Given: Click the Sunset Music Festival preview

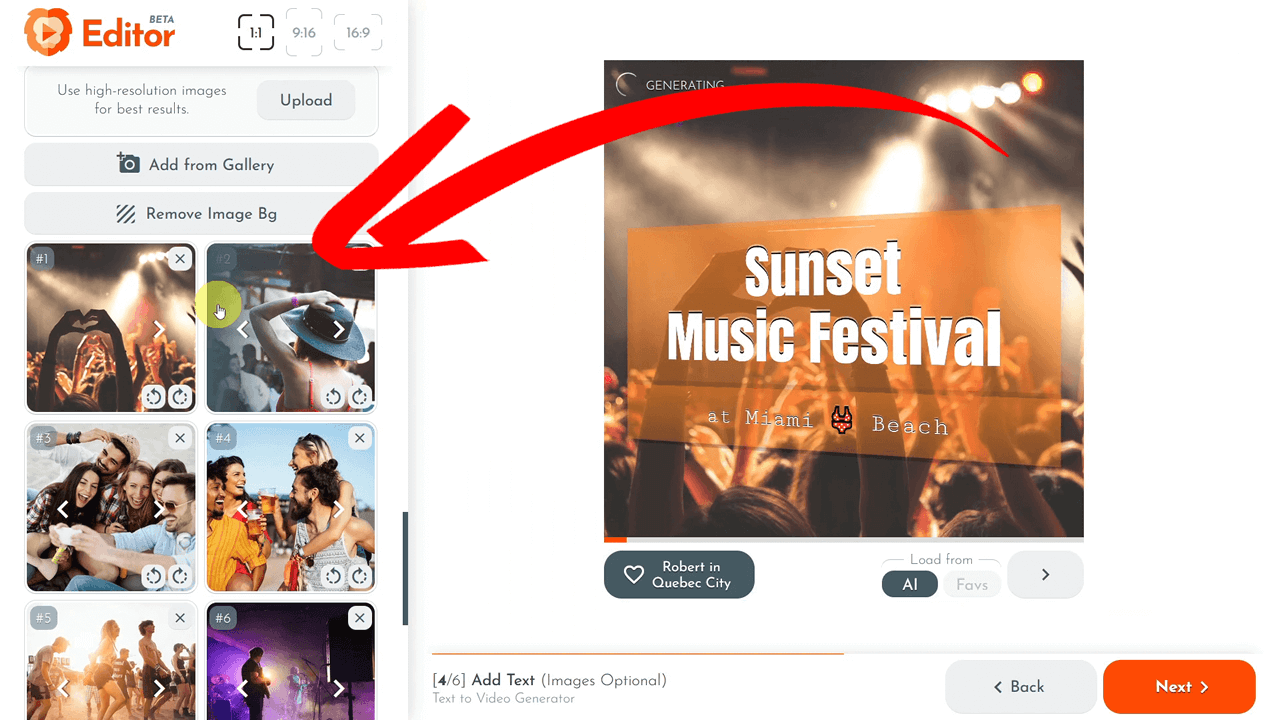Looking at the screenshot, I should [843, 300].
